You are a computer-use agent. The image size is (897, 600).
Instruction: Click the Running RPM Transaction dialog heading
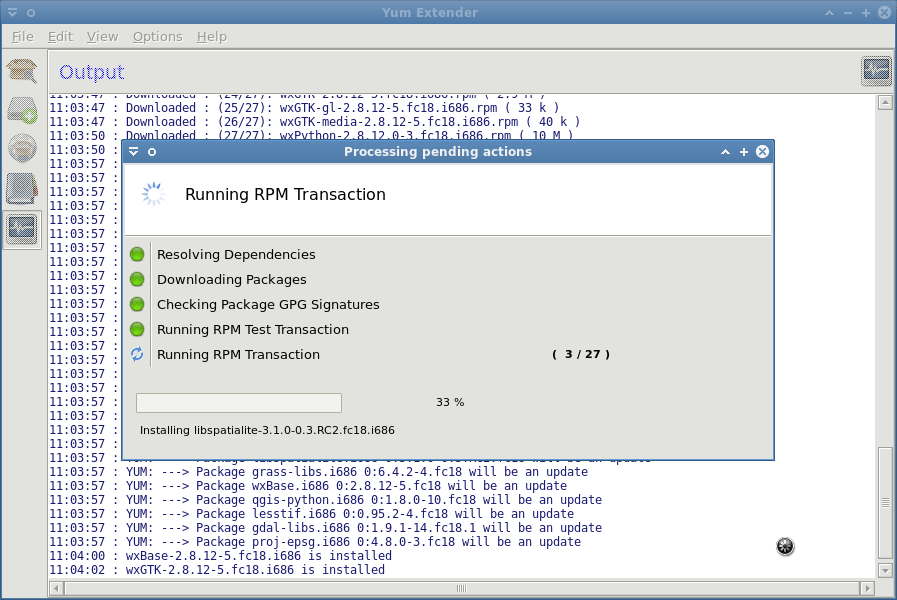coord(285,194)
